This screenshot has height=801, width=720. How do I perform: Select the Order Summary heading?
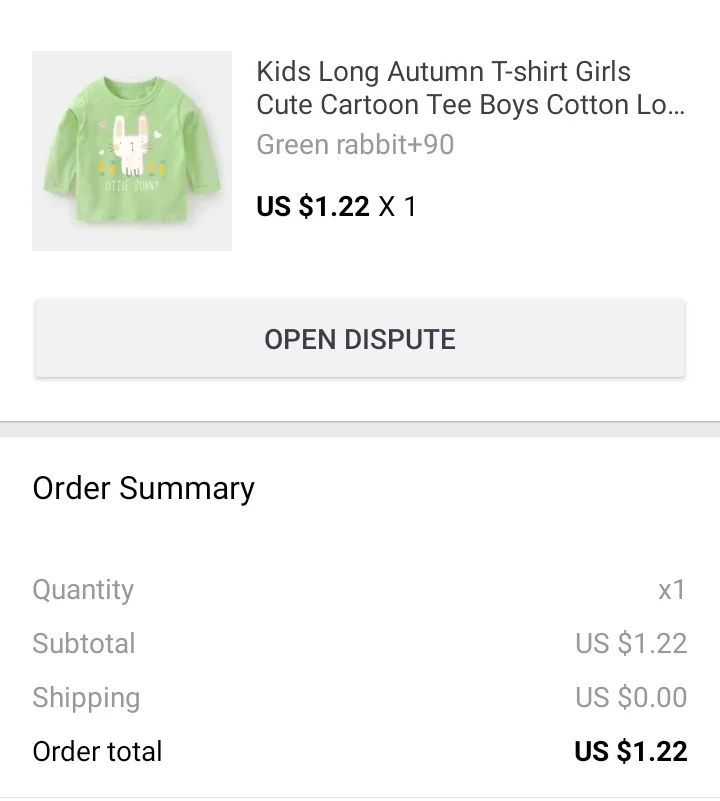[x=143, y=488]
